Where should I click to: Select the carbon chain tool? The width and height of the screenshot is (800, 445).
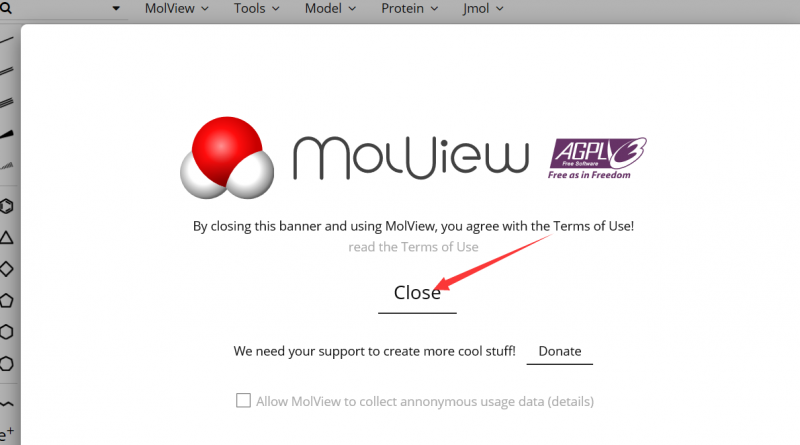(x=6, y=404)
